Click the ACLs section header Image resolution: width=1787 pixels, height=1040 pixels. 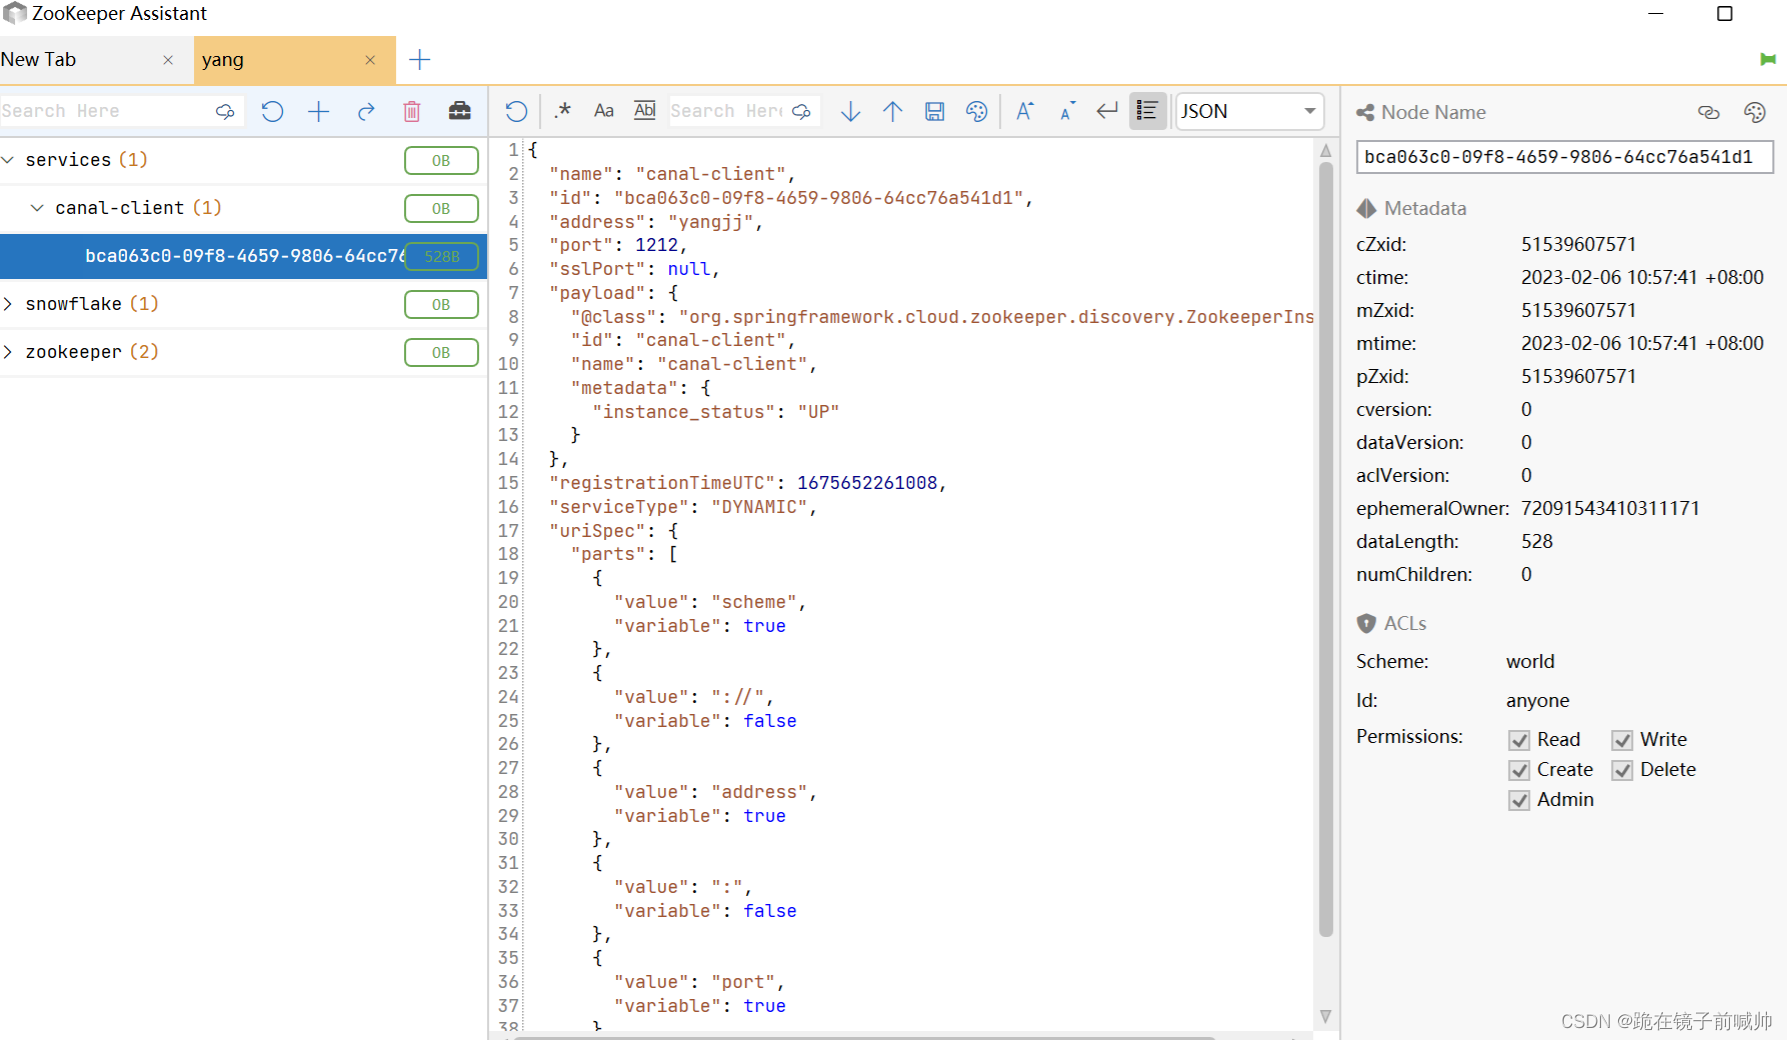1392,623
